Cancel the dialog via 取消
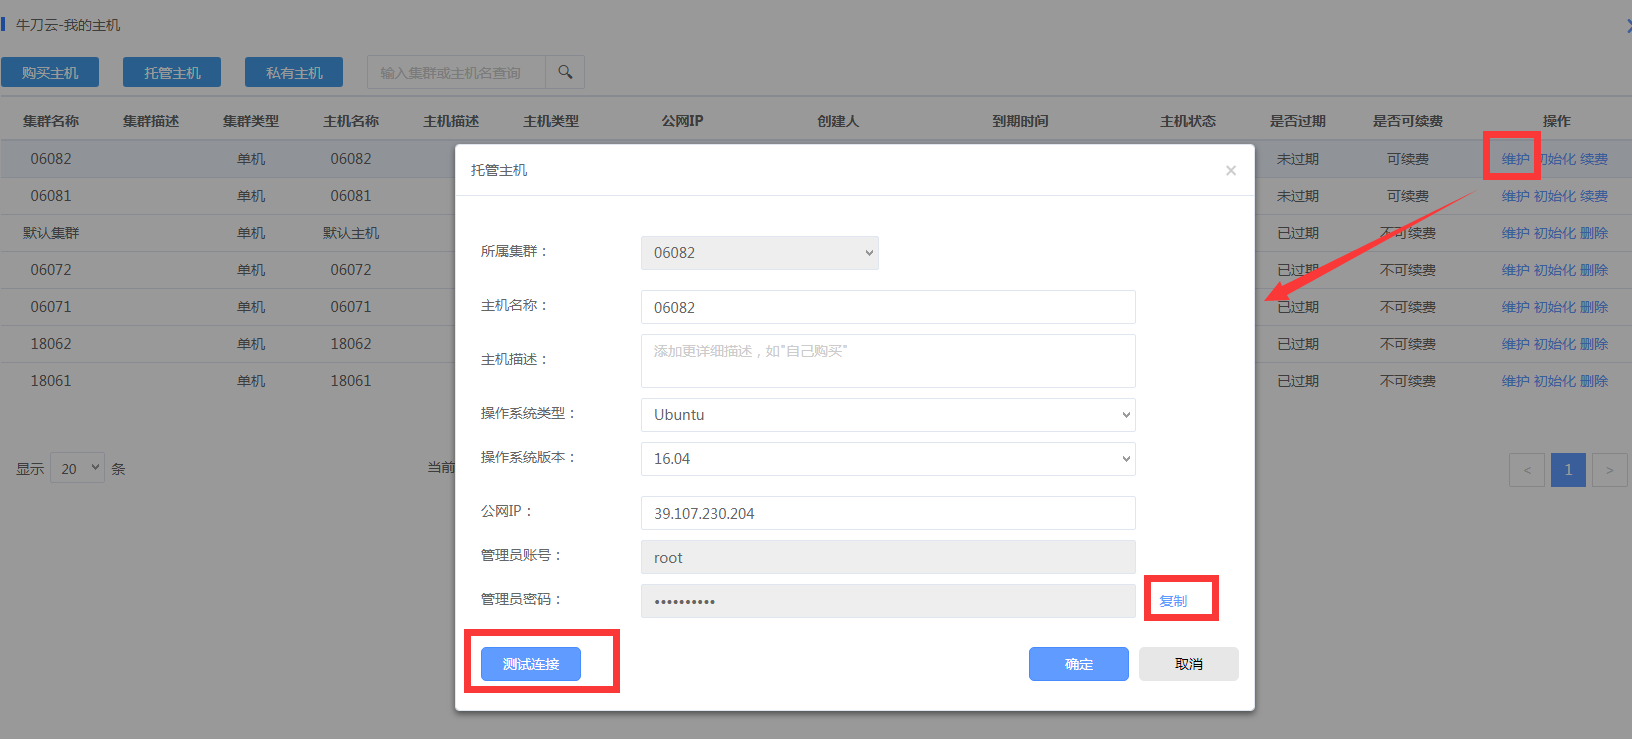1632x739 pixels. (1189, 664)
